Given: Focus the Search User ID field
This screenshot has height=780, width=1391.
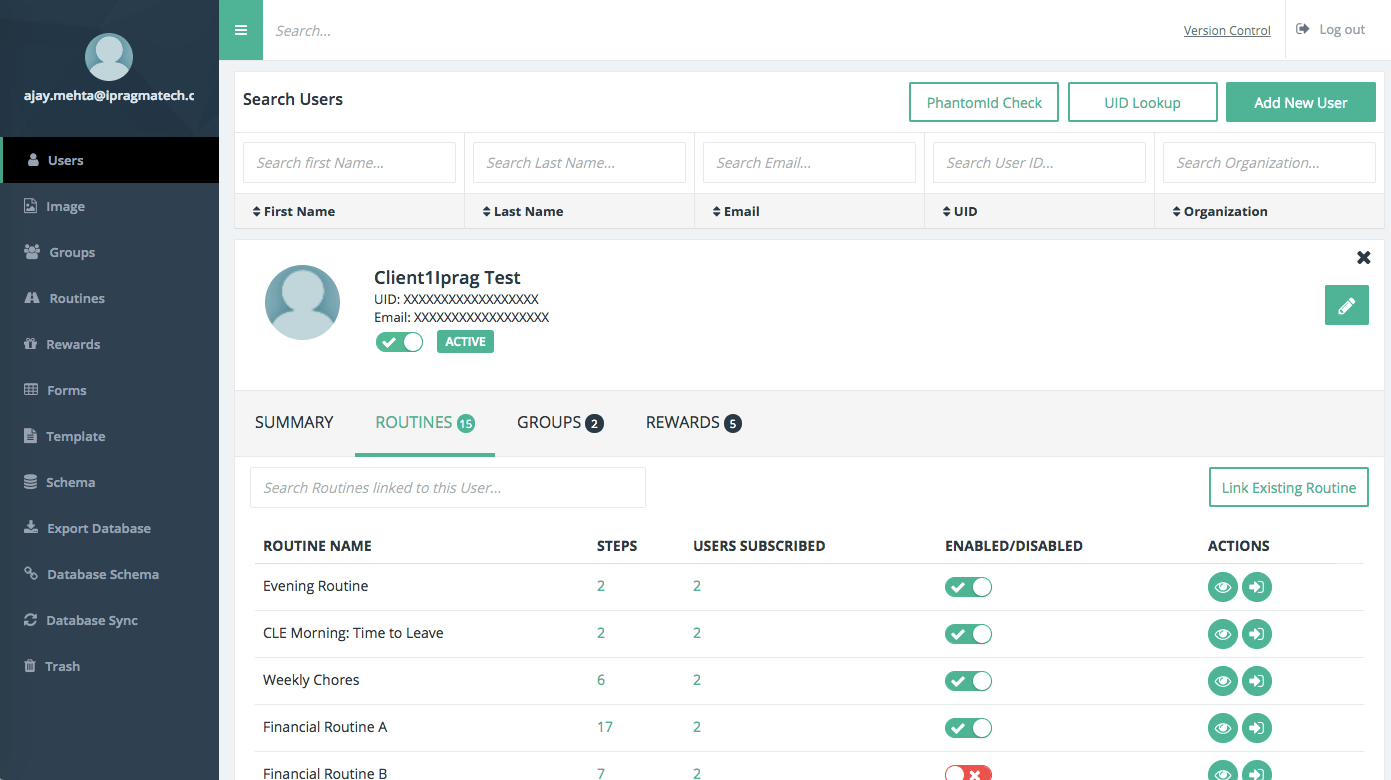Looking at the screenshot, I should tap(1039, 162).
